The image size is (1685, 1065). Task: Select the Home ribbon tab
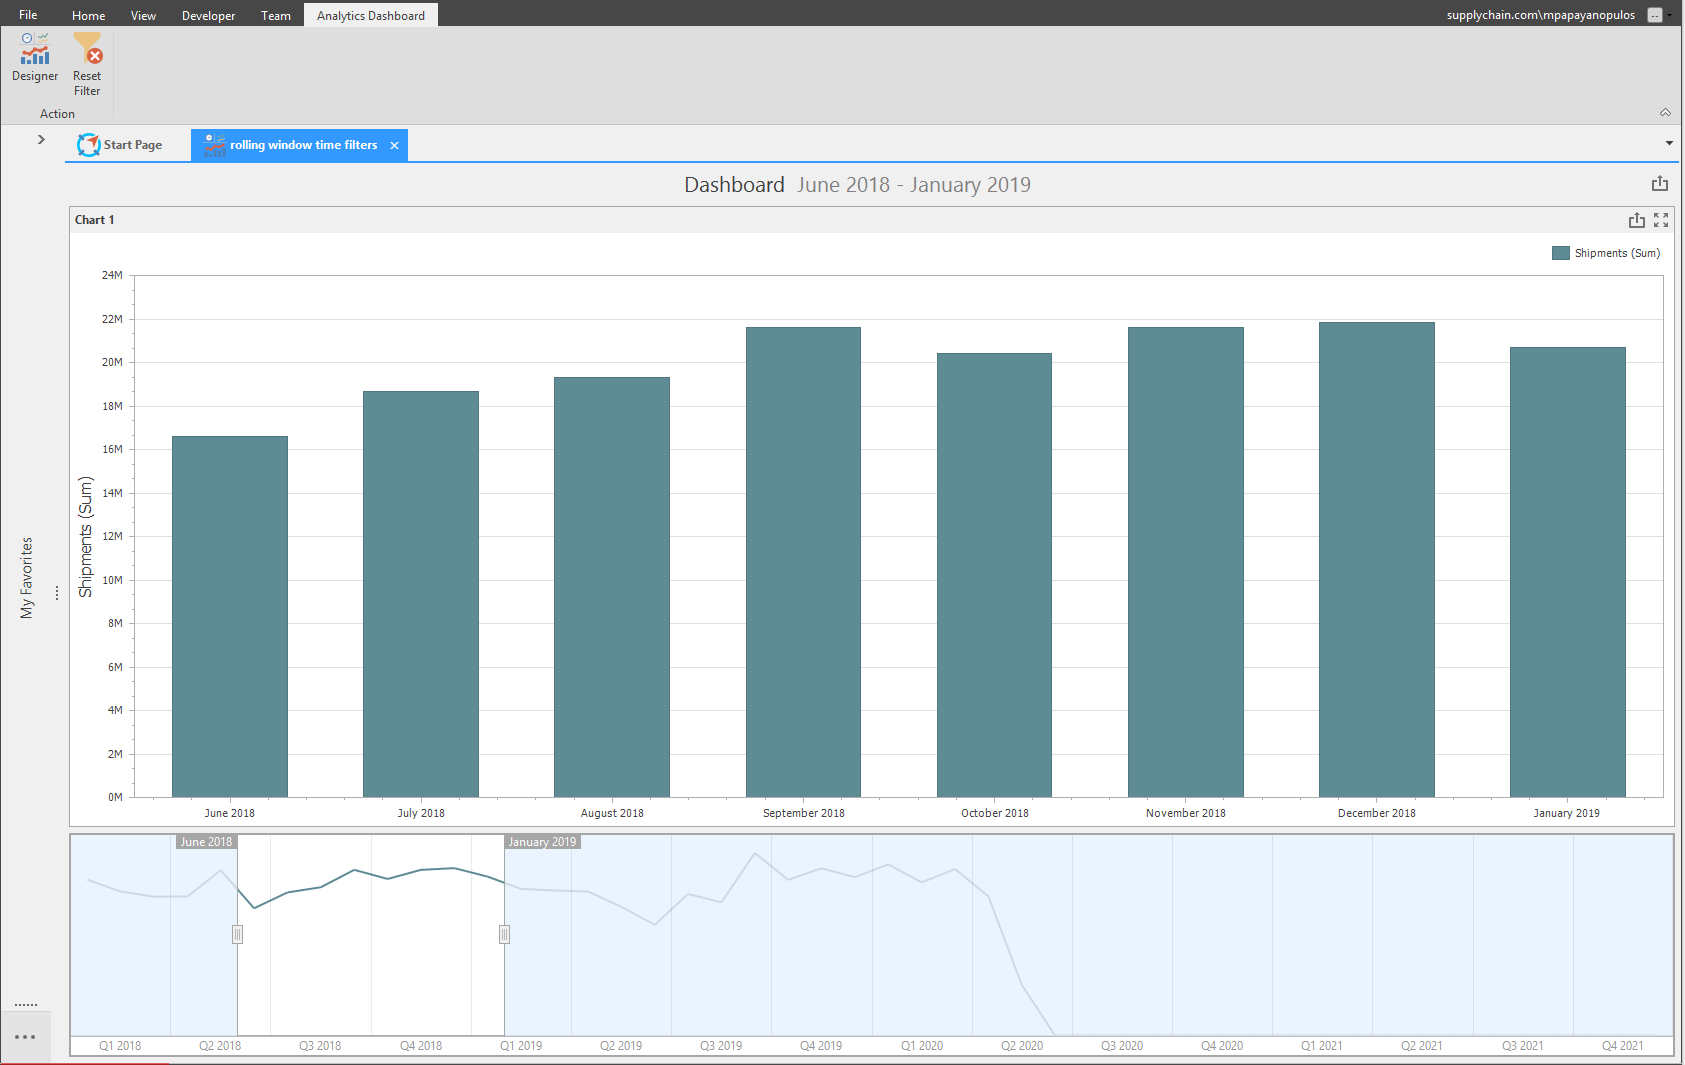pos(89,15)
